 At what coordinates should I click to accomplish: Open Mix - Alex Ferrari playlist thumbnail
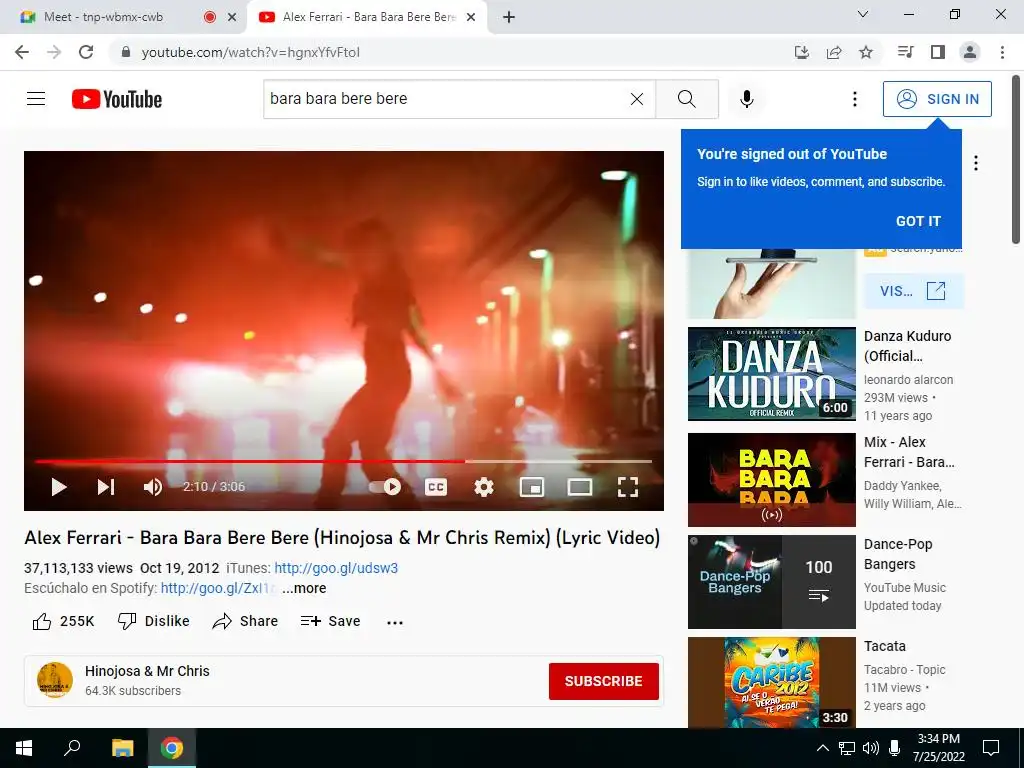tap(771, 479)
